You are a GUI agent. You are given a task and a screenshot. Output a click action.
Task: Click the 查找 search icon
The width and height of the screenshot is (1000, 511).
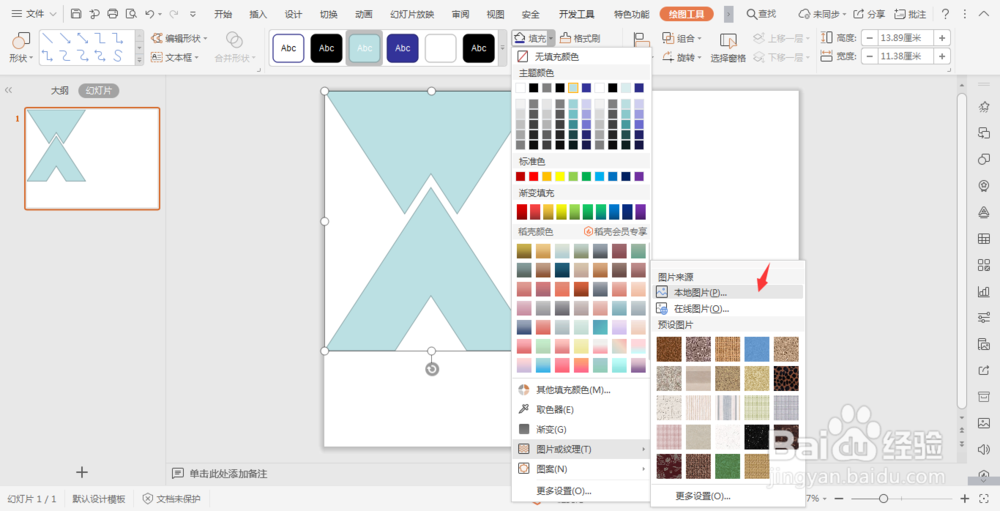(x=751, y=13)
